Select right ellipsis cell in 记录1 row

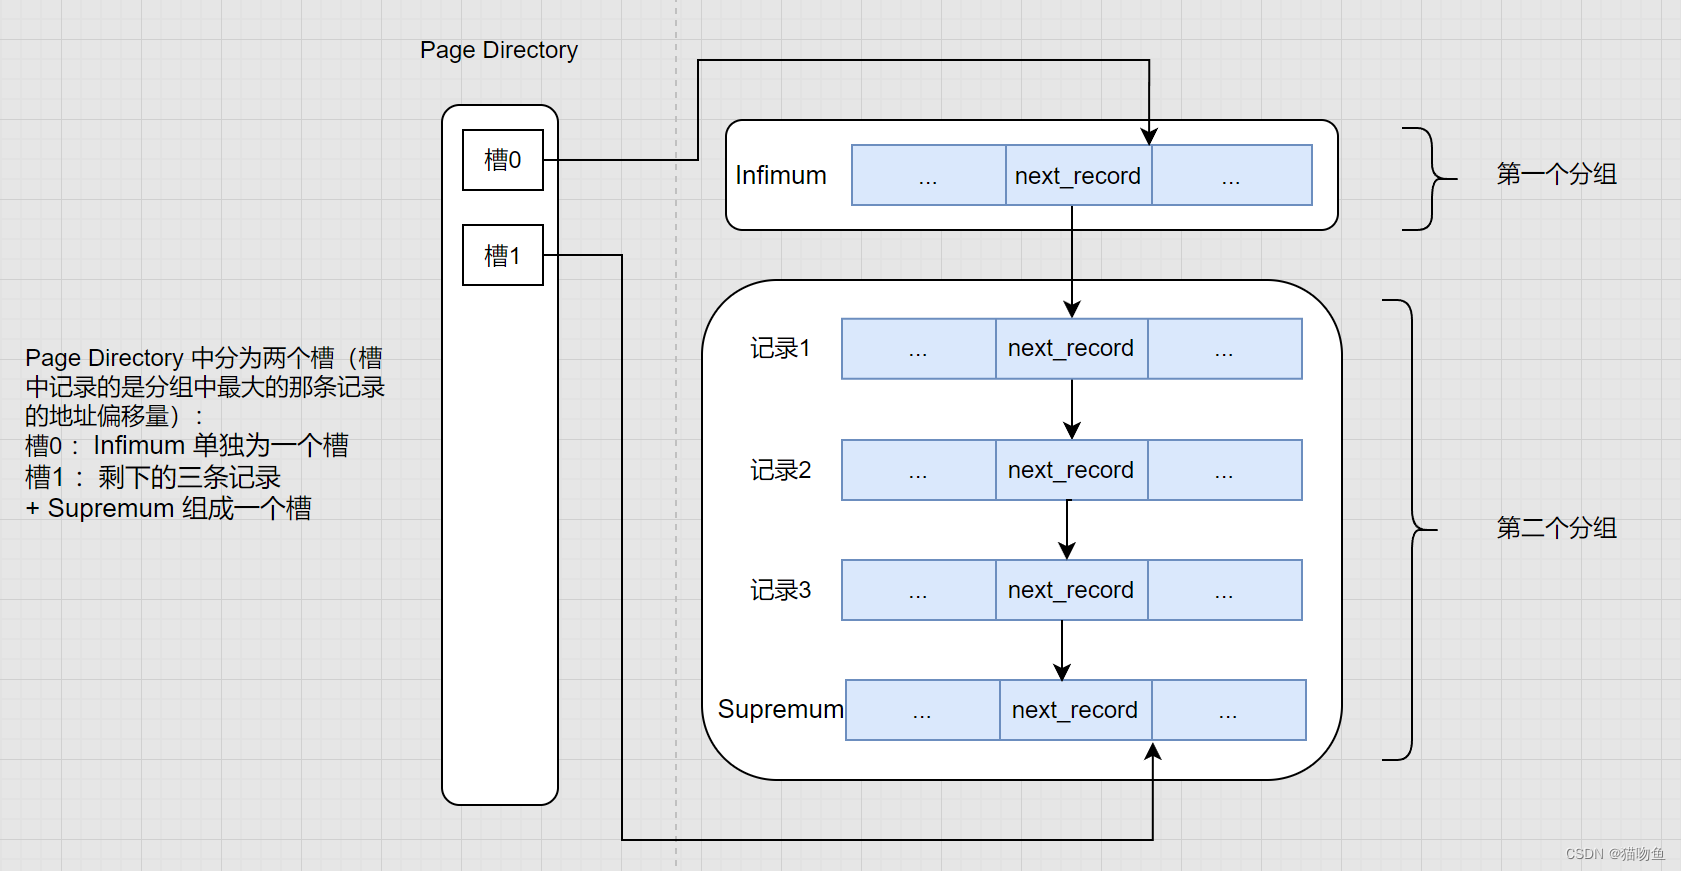tap(1225, 349)
